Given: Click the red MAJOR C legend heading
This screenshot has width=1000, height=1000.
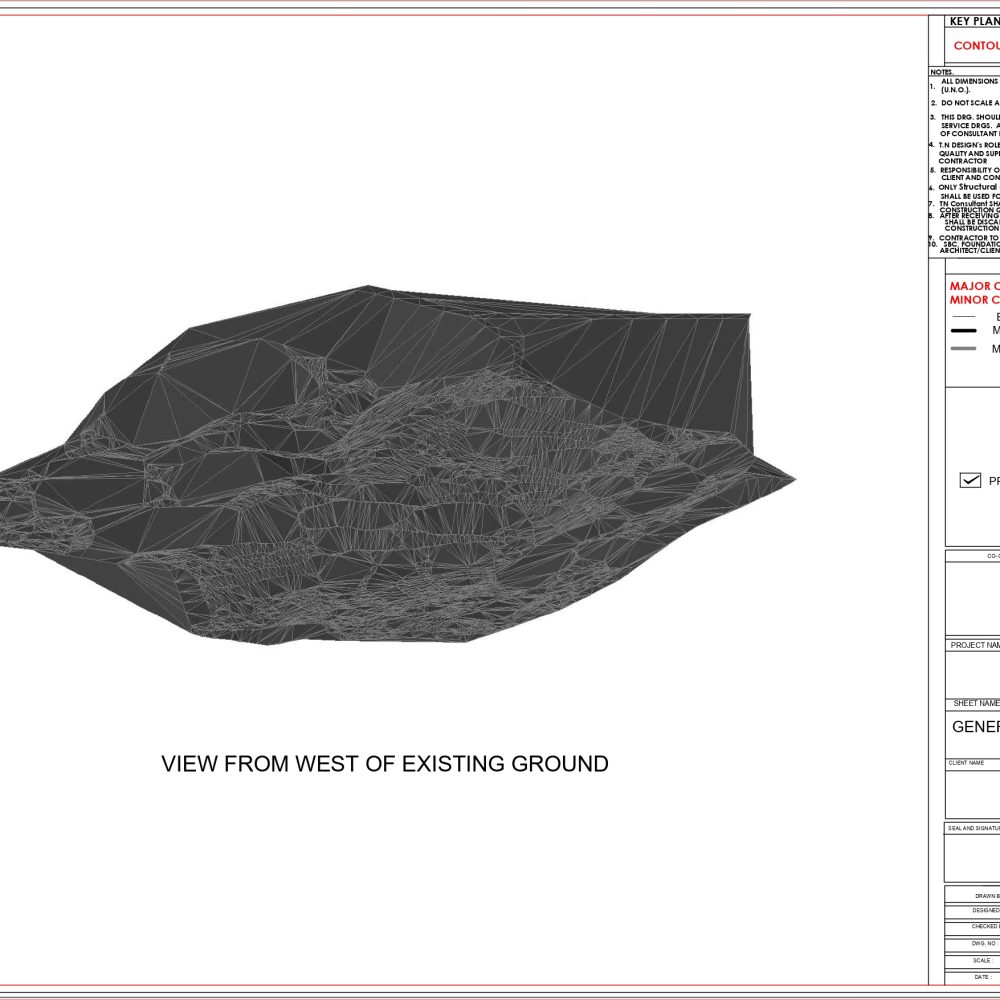Looking at the screenshot, I should tap(974, 286).
